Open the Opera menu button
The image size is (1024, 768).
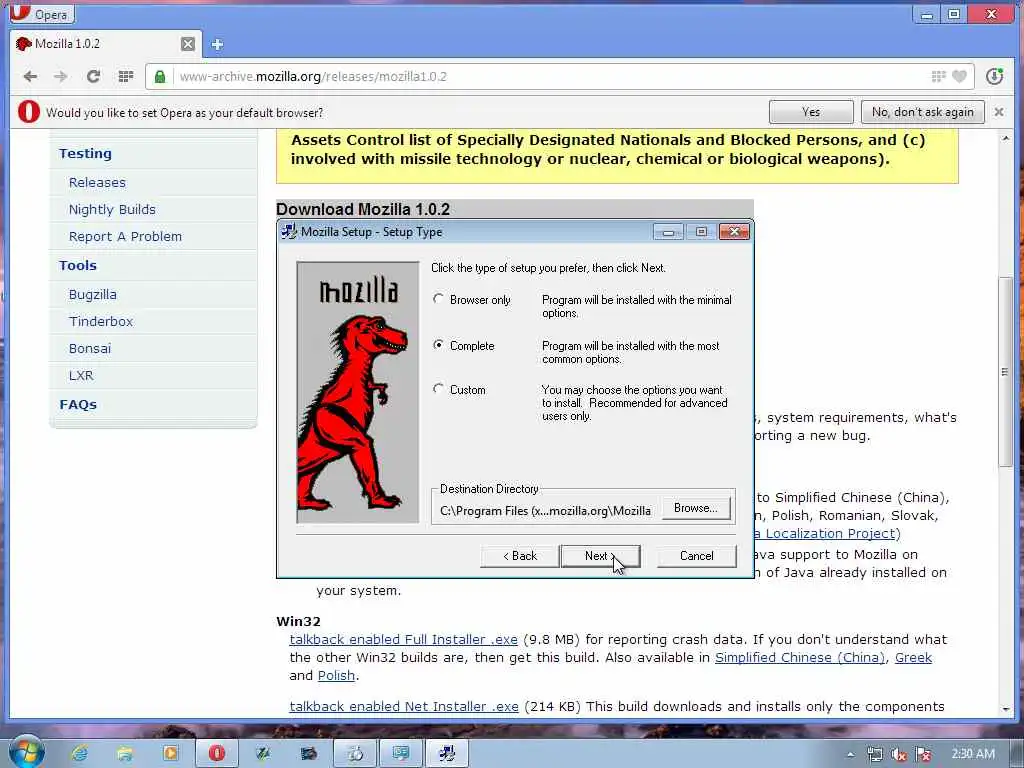40,13
